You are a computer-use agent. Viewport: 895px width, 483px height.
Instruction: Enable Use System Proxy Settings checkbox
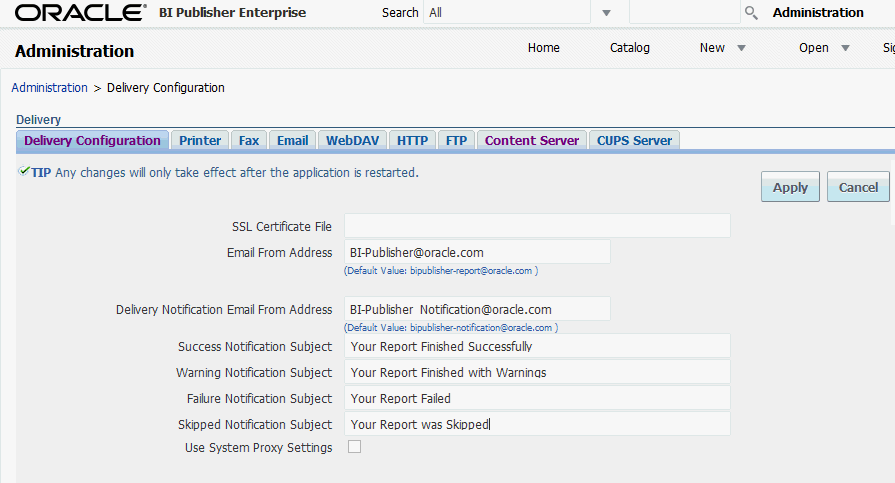click(354, 446)
